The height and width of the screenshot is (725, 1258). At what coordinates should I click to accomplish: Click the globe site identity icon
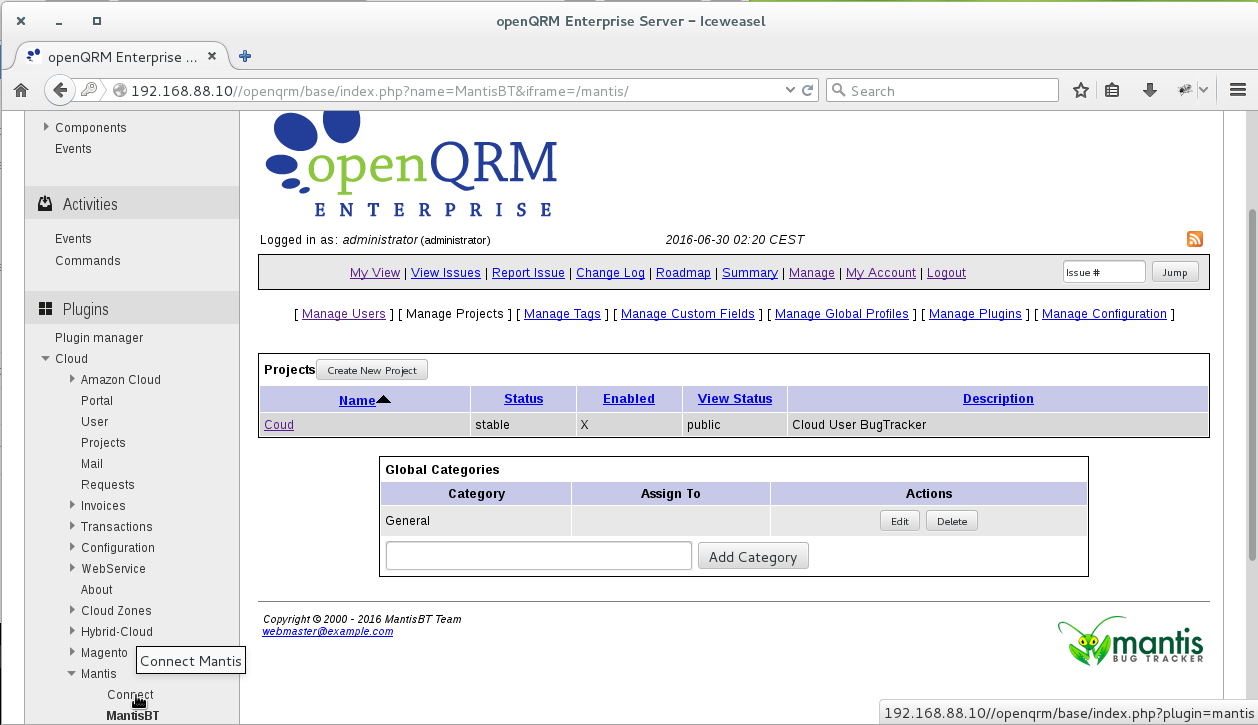pos(120,90)
